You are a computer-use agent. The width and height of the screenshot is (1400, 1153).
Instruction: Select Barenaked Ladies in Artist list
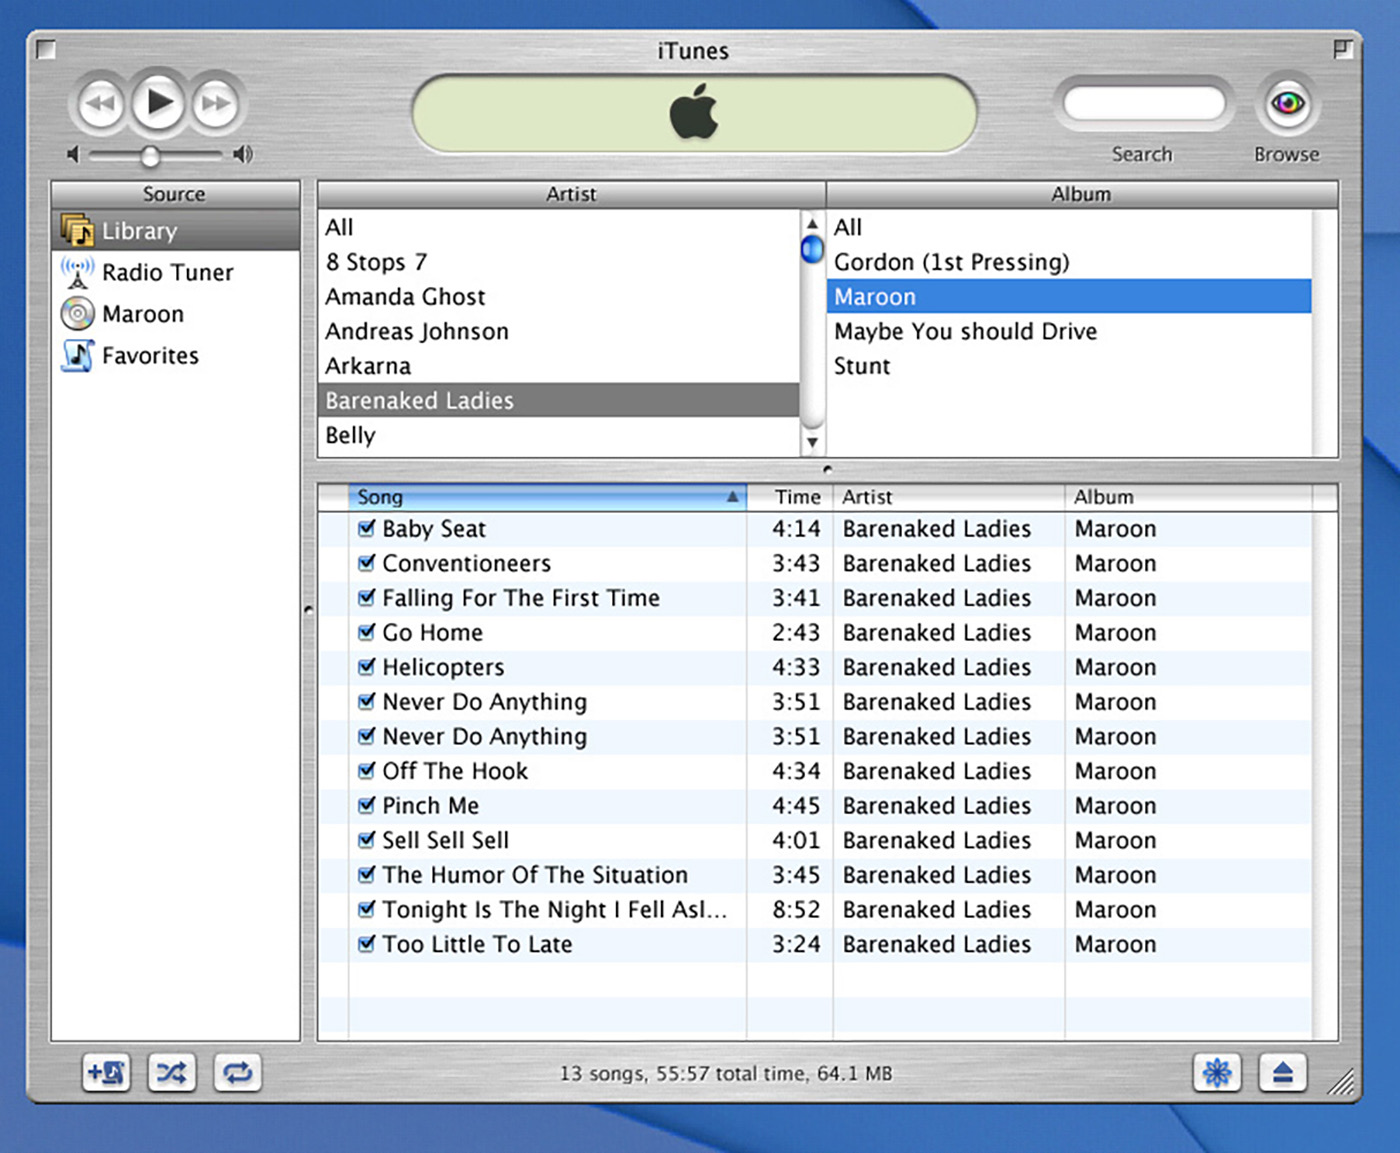click(x=559, y=400)
